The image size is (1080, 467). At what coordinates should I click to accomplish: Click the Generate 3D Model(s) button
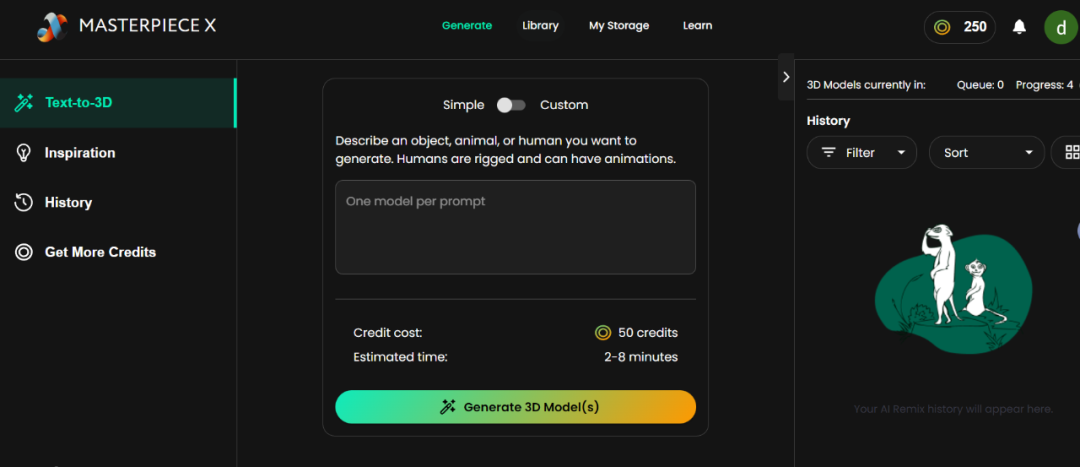coord(515,407)
